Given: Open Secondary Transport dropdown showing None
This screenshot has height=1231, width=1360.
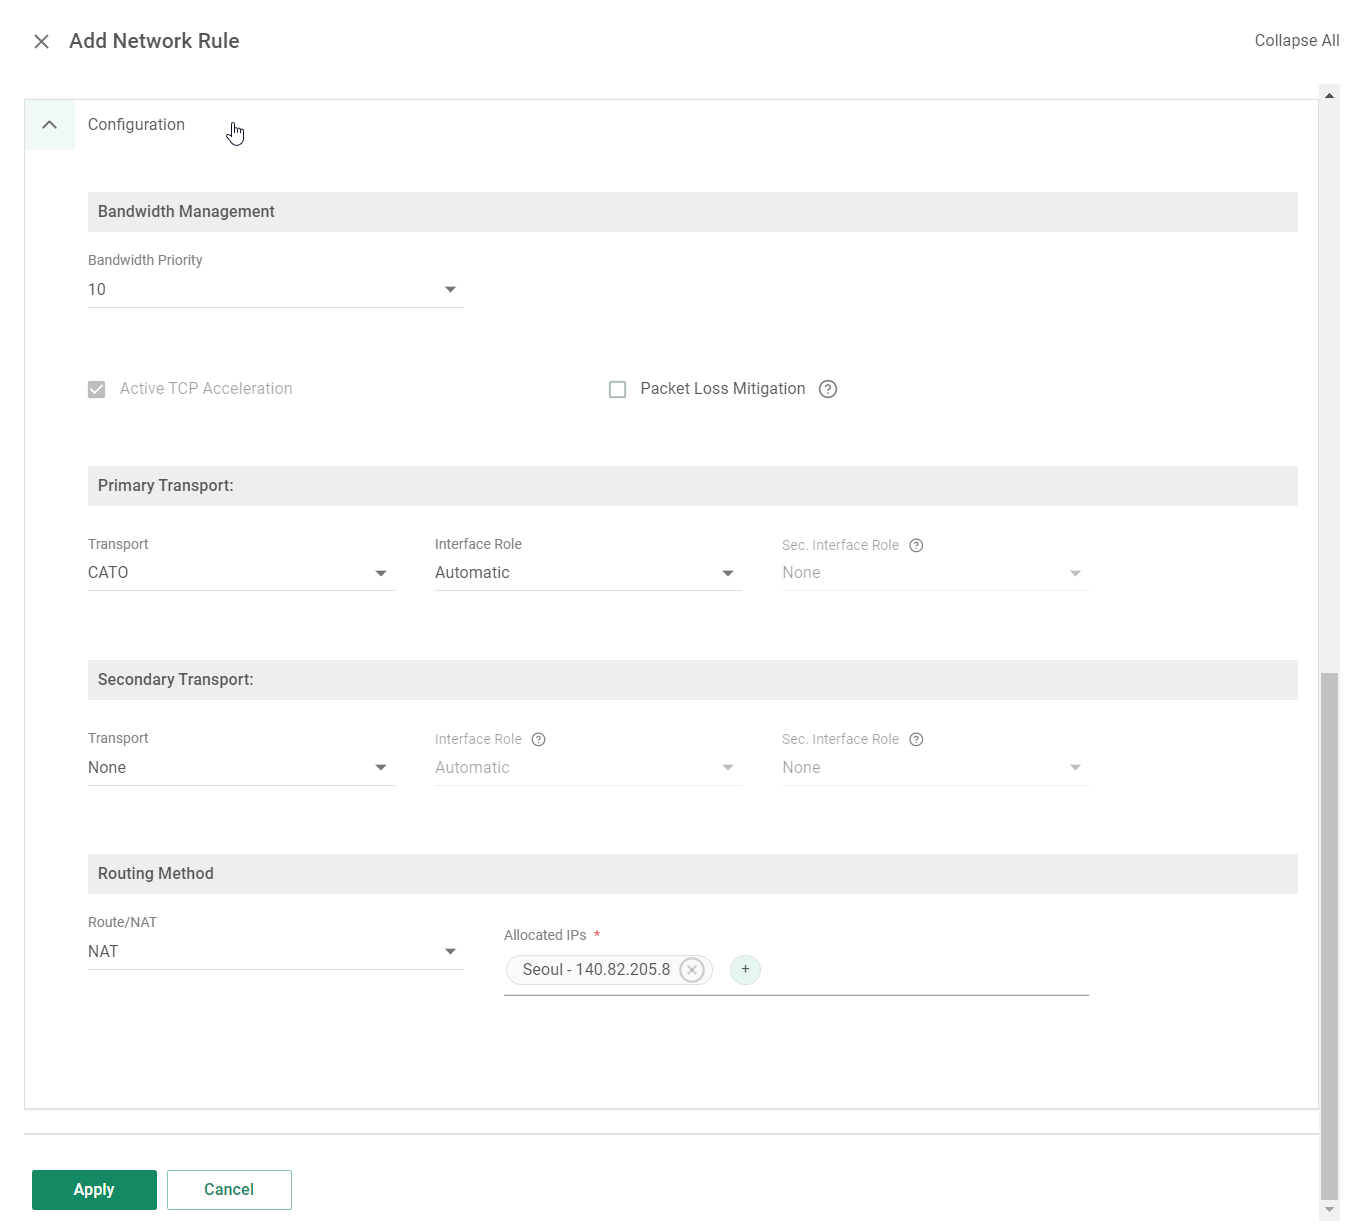Looking at the screenshot, I should [x=241, y=767].
